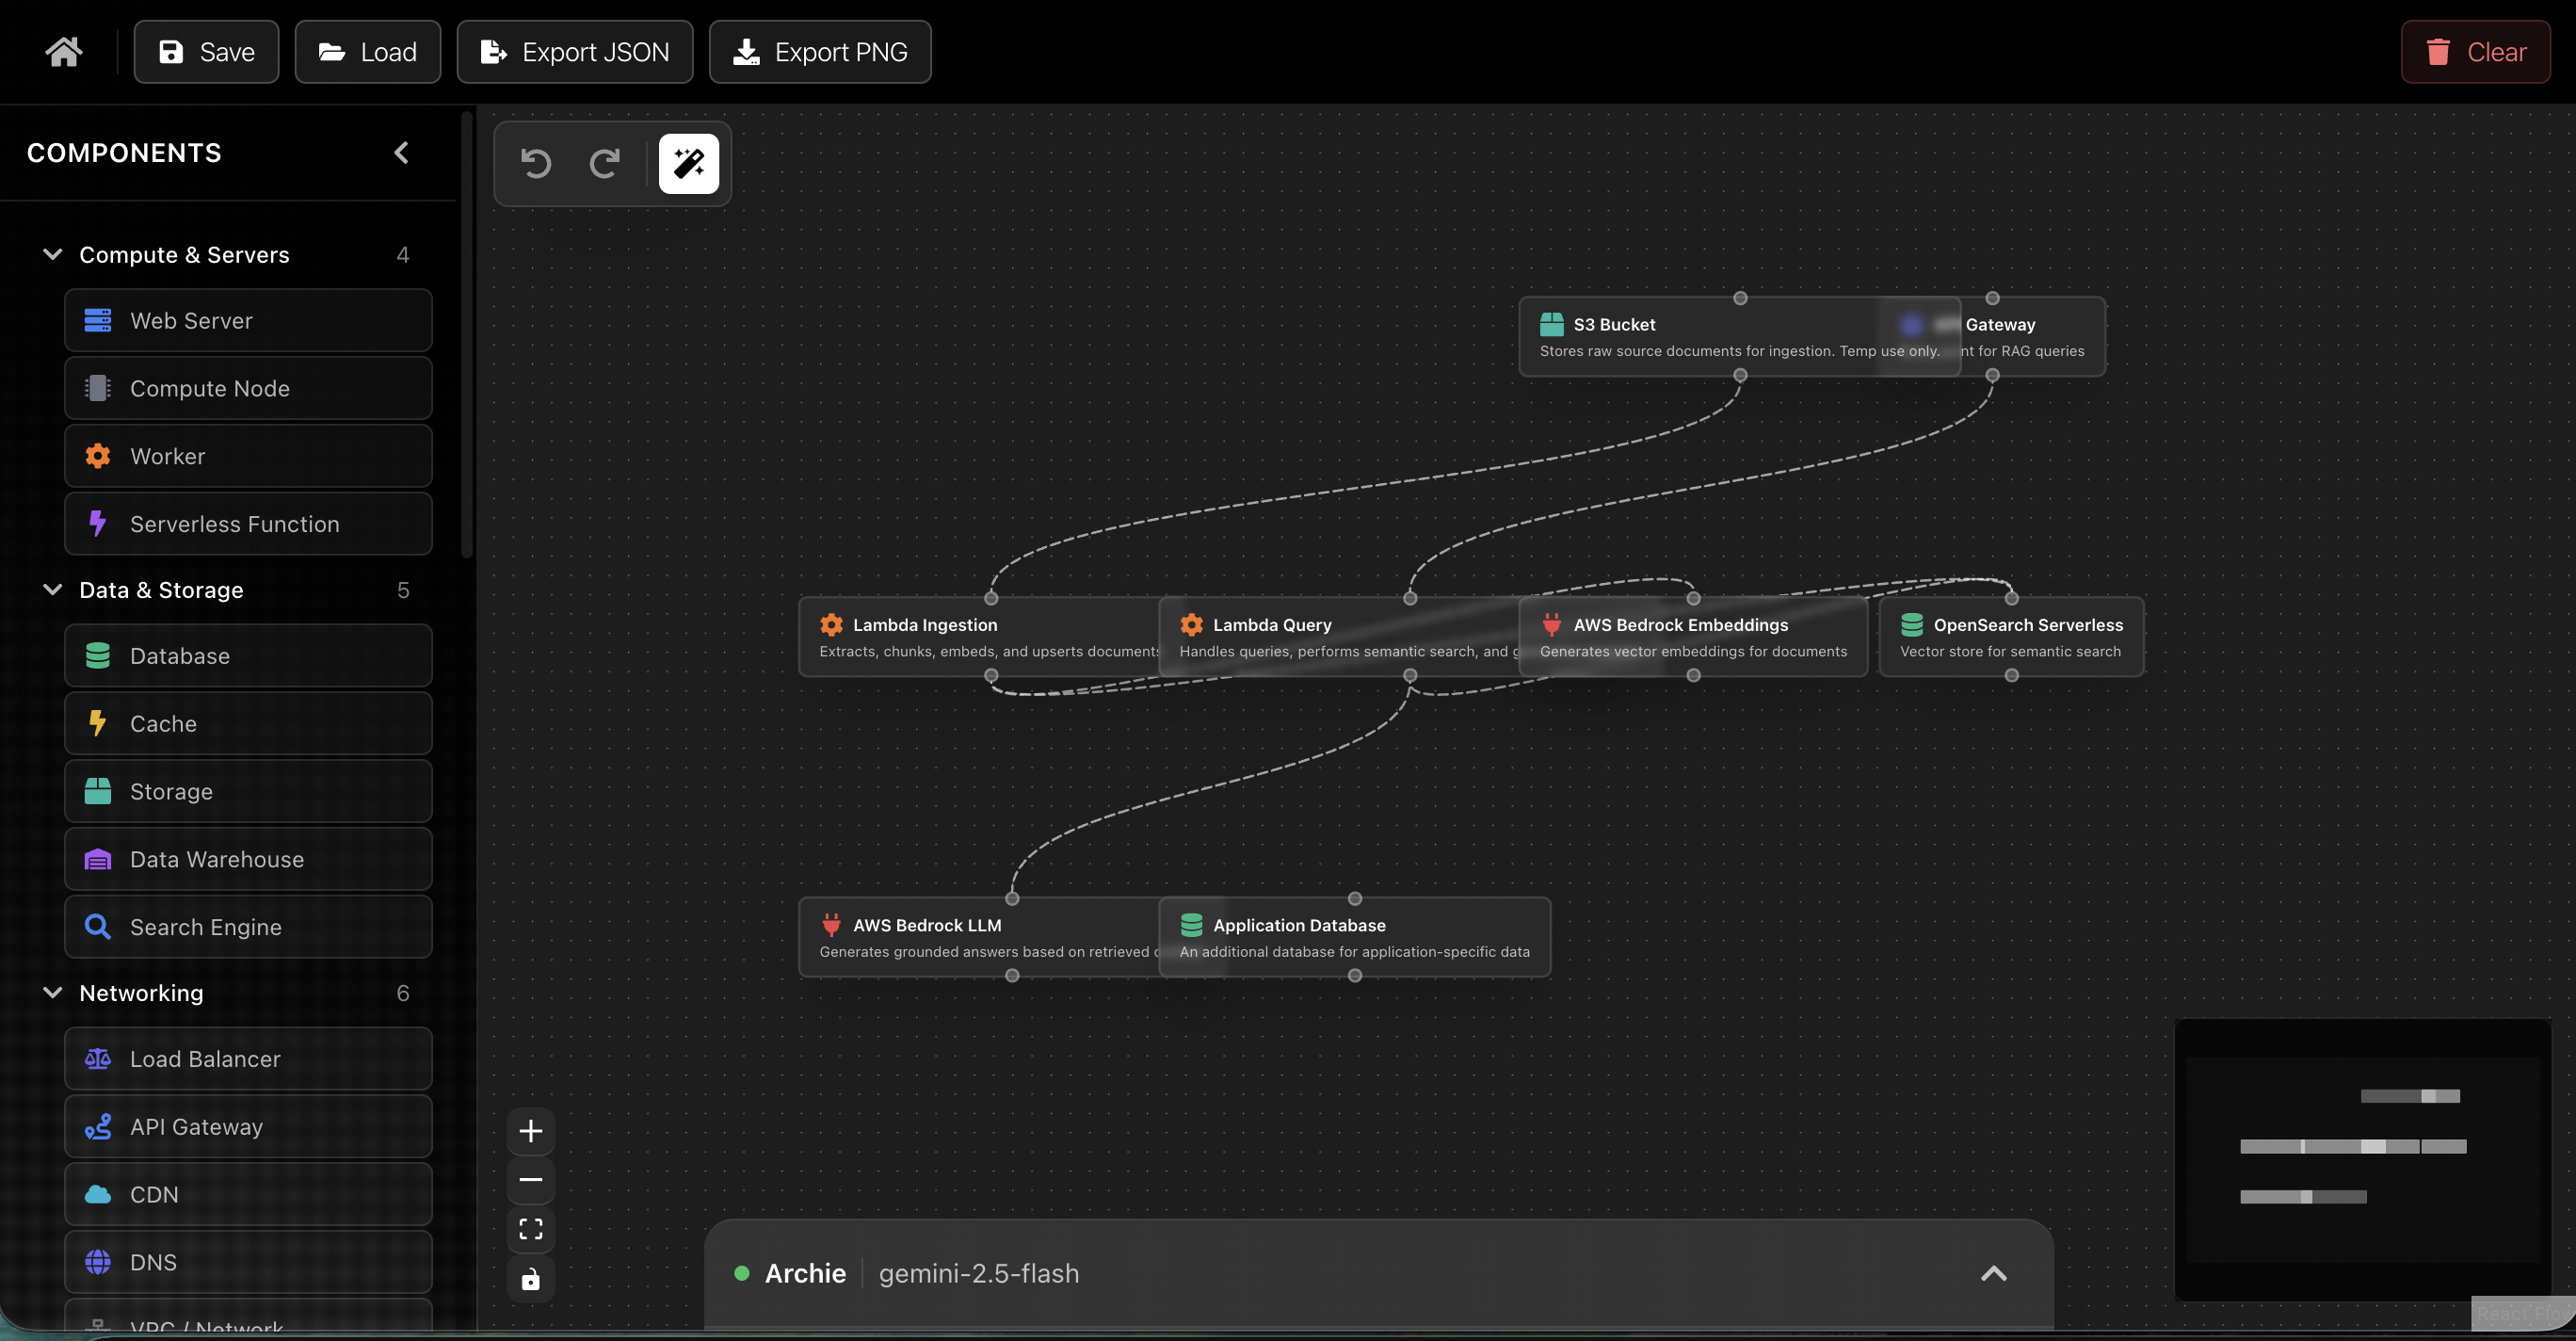Collapse the Components sidebar
The image size is (2576, 1341).
402,153
